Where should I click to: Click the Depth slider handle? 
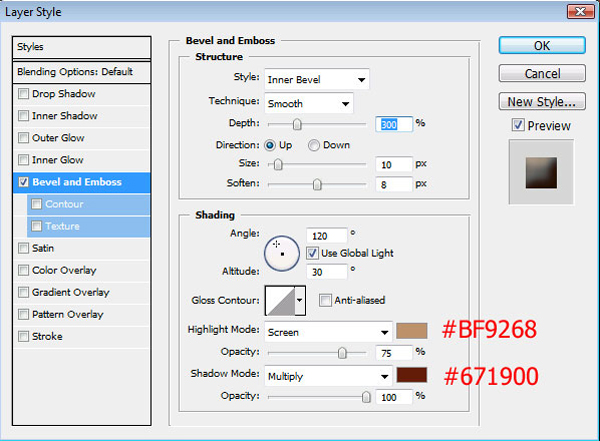297,124
